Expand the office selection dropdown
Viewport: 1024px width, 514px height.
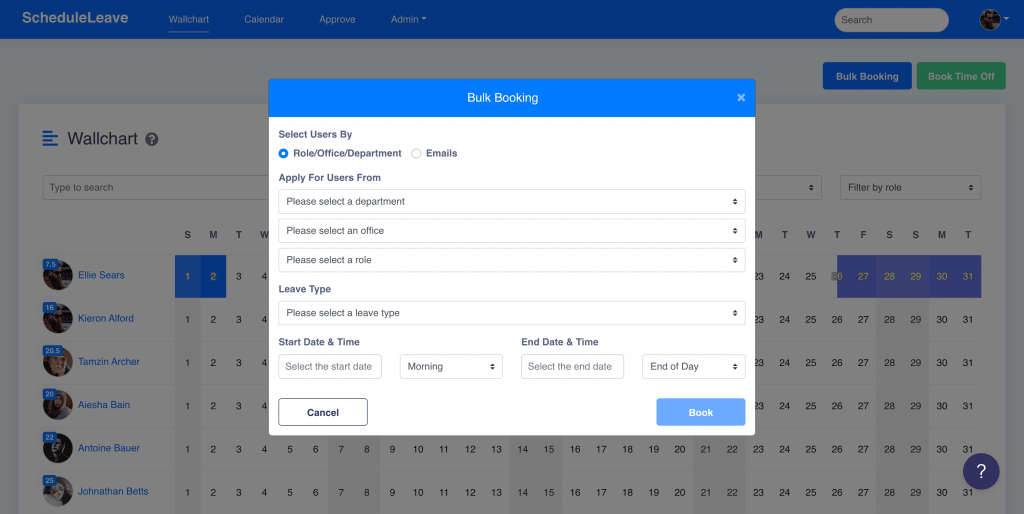(x=511, y=230)
